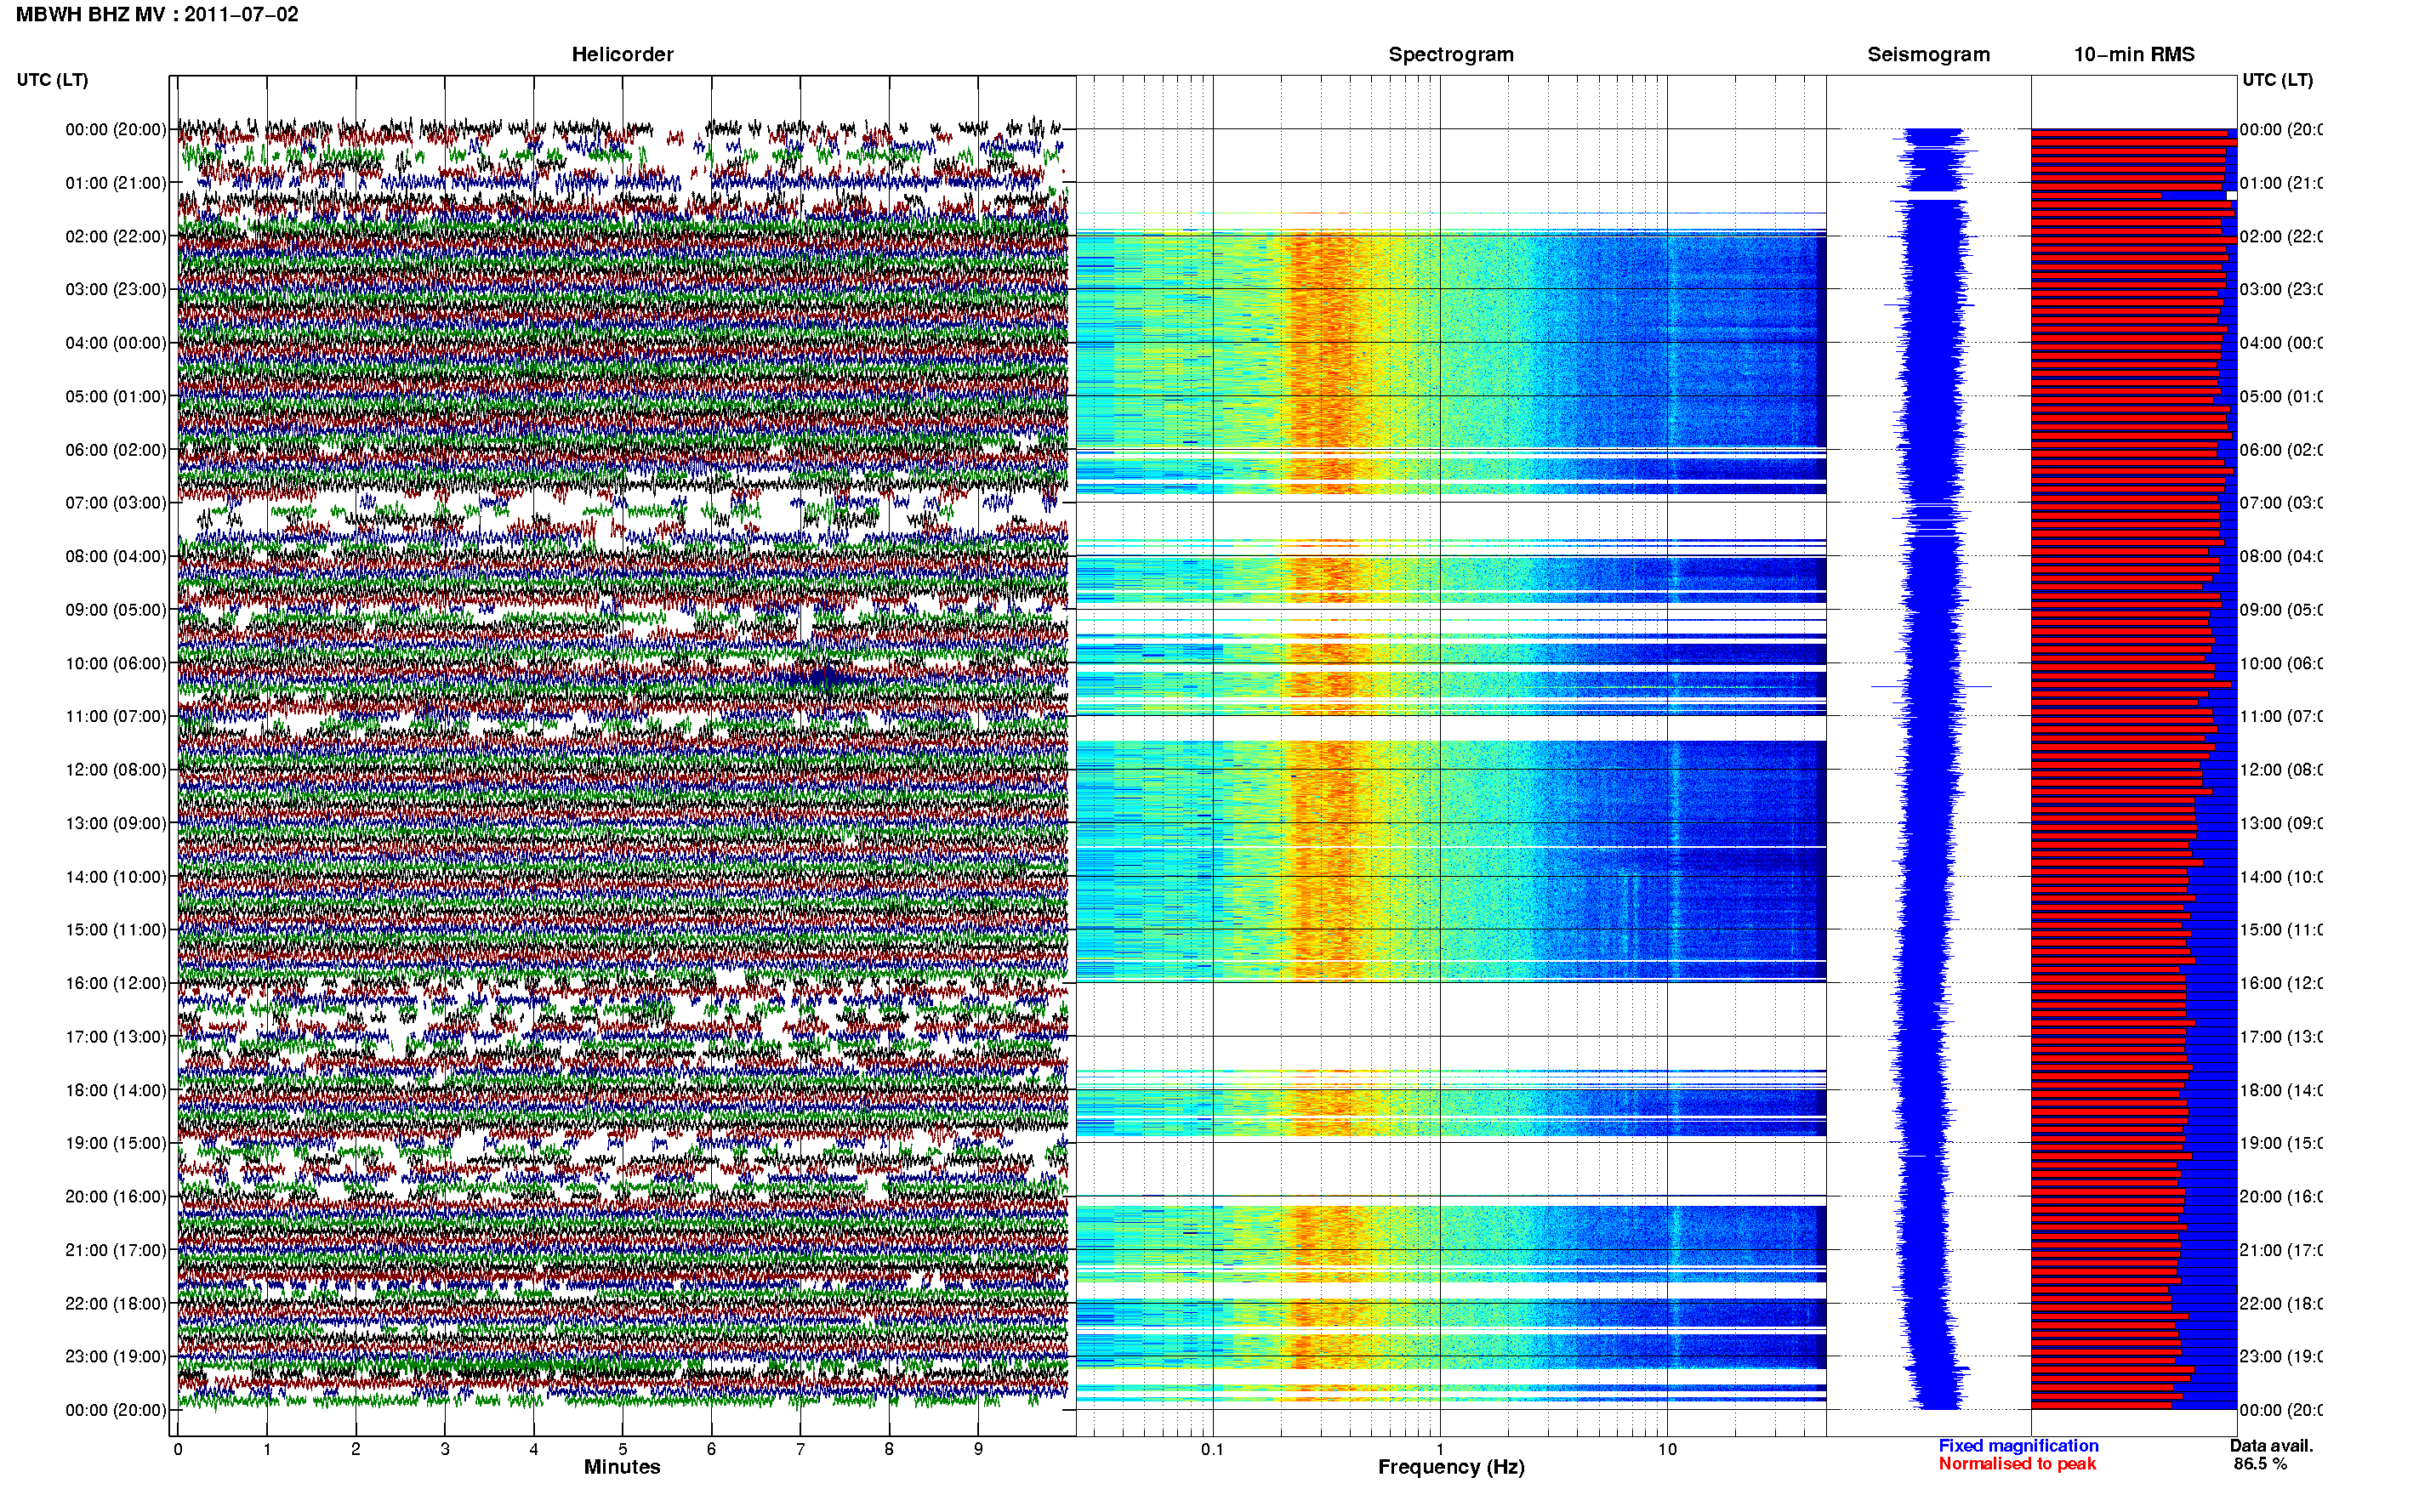This screenshot has height=1512, width=2419.
Task: Select the Helicorder panel heading
Action: tap(622, 55)
